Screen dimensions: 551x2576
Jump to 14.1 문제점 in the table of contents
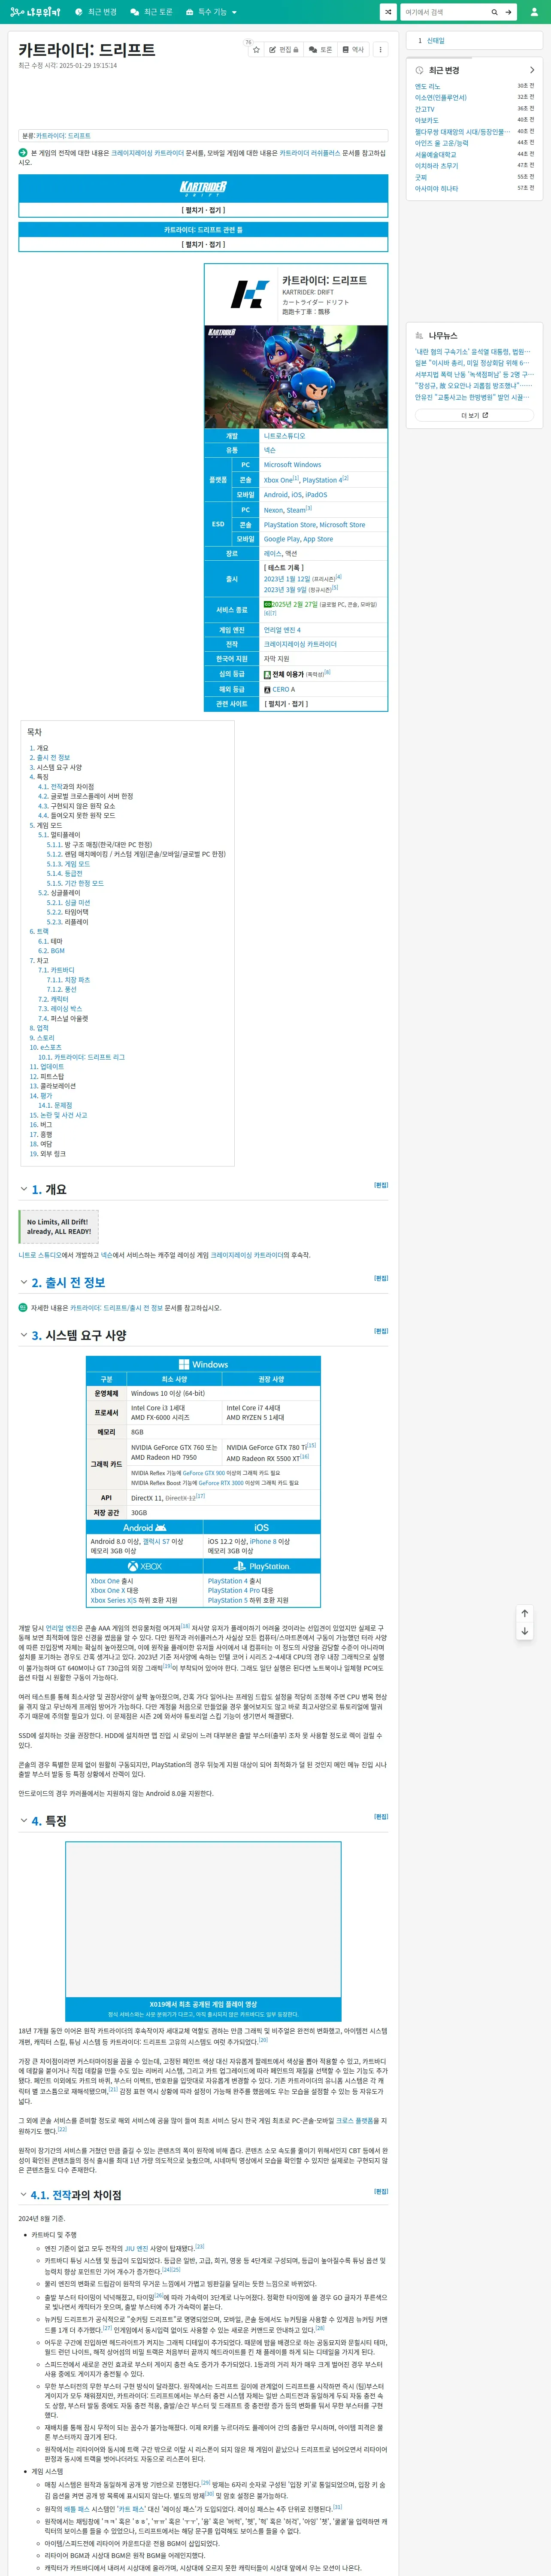pos(55,1105)
